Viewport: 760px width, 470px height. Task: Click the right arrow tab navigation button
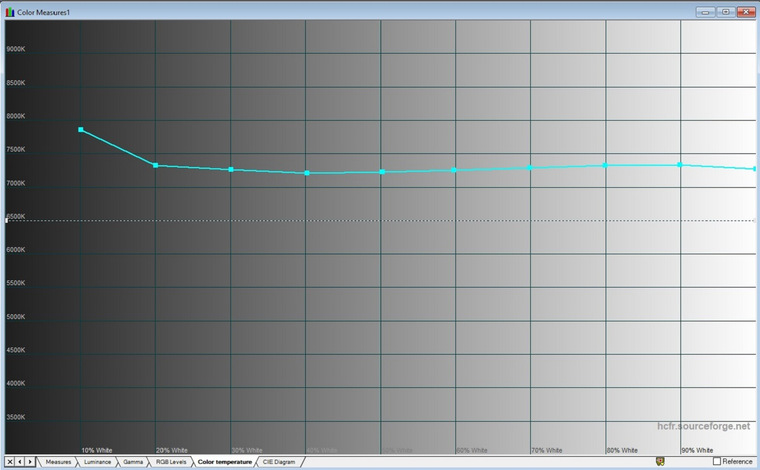30,462
